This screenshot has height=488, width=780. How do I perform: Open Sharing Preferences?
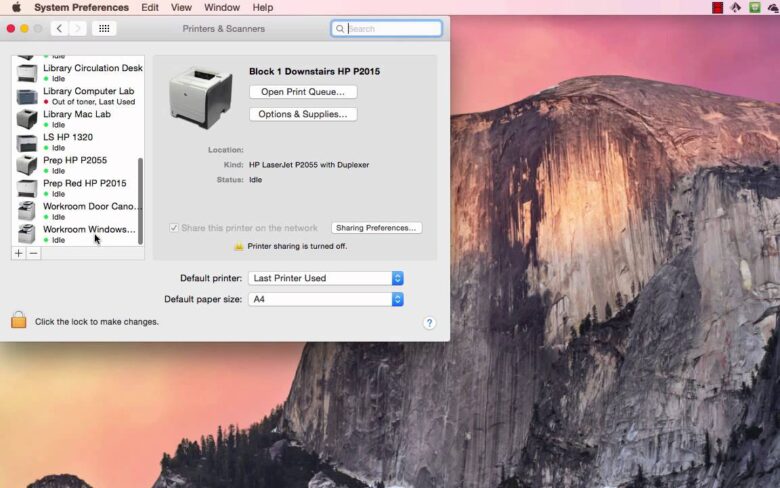pyautogui.click(x=376, y=228)
